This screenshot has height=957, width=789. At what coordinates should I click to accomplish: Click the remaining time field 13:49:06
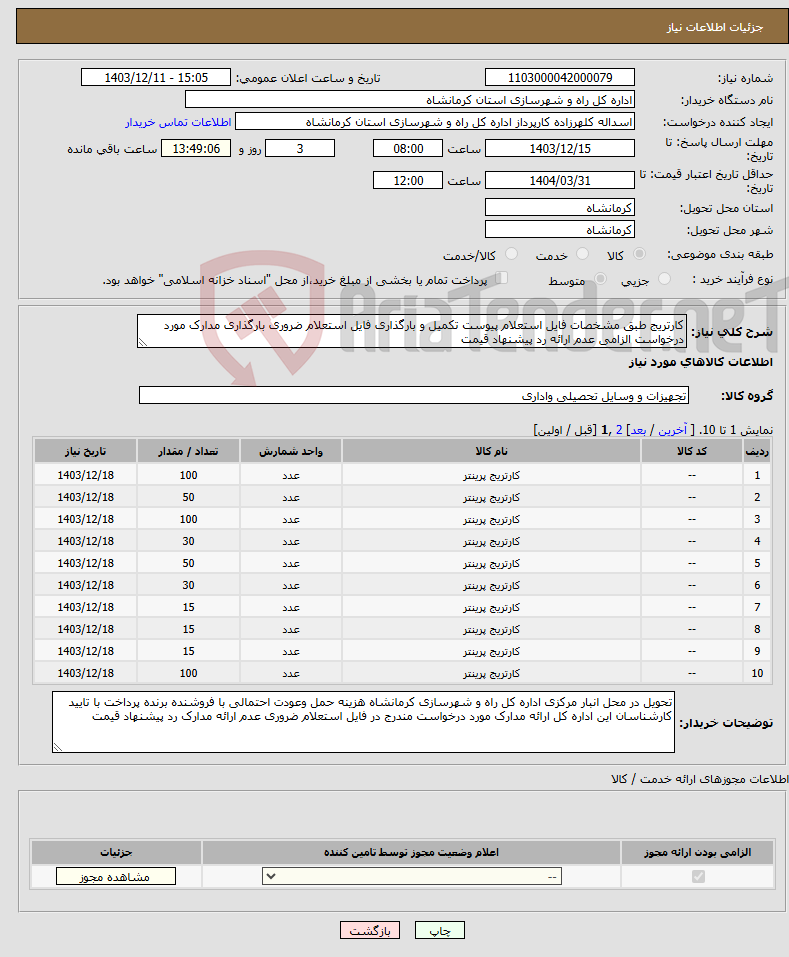[x=196, y=148]
